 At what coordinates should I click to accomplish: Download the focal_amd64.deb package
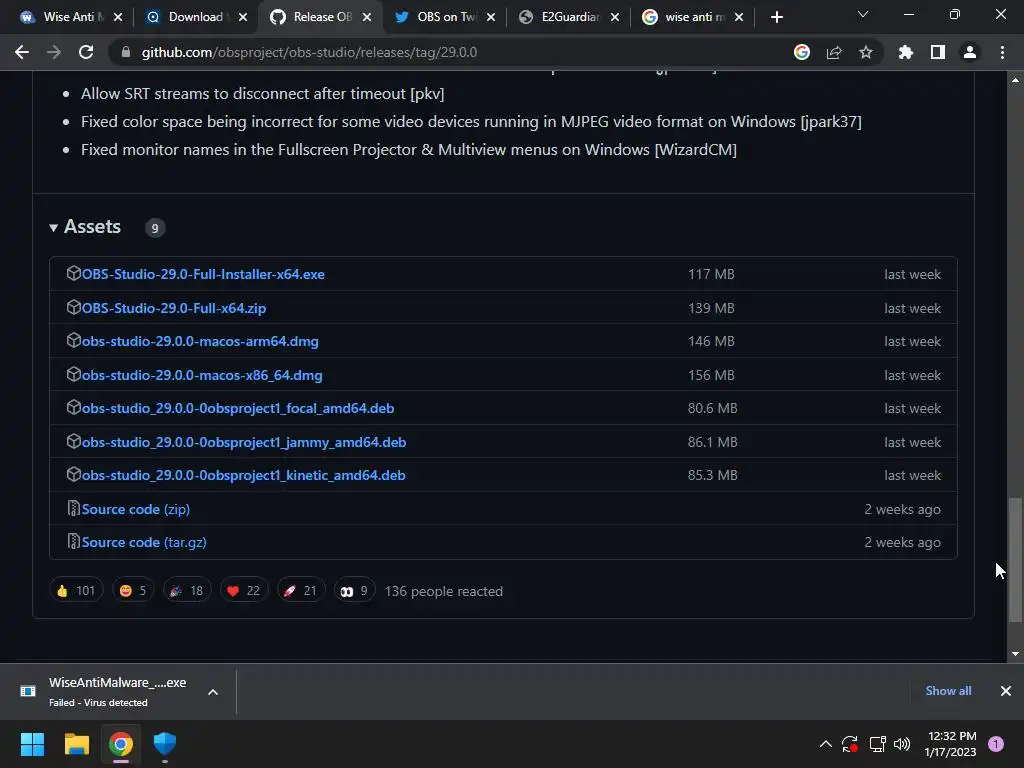pyautogui.click(x=238, y=408)
